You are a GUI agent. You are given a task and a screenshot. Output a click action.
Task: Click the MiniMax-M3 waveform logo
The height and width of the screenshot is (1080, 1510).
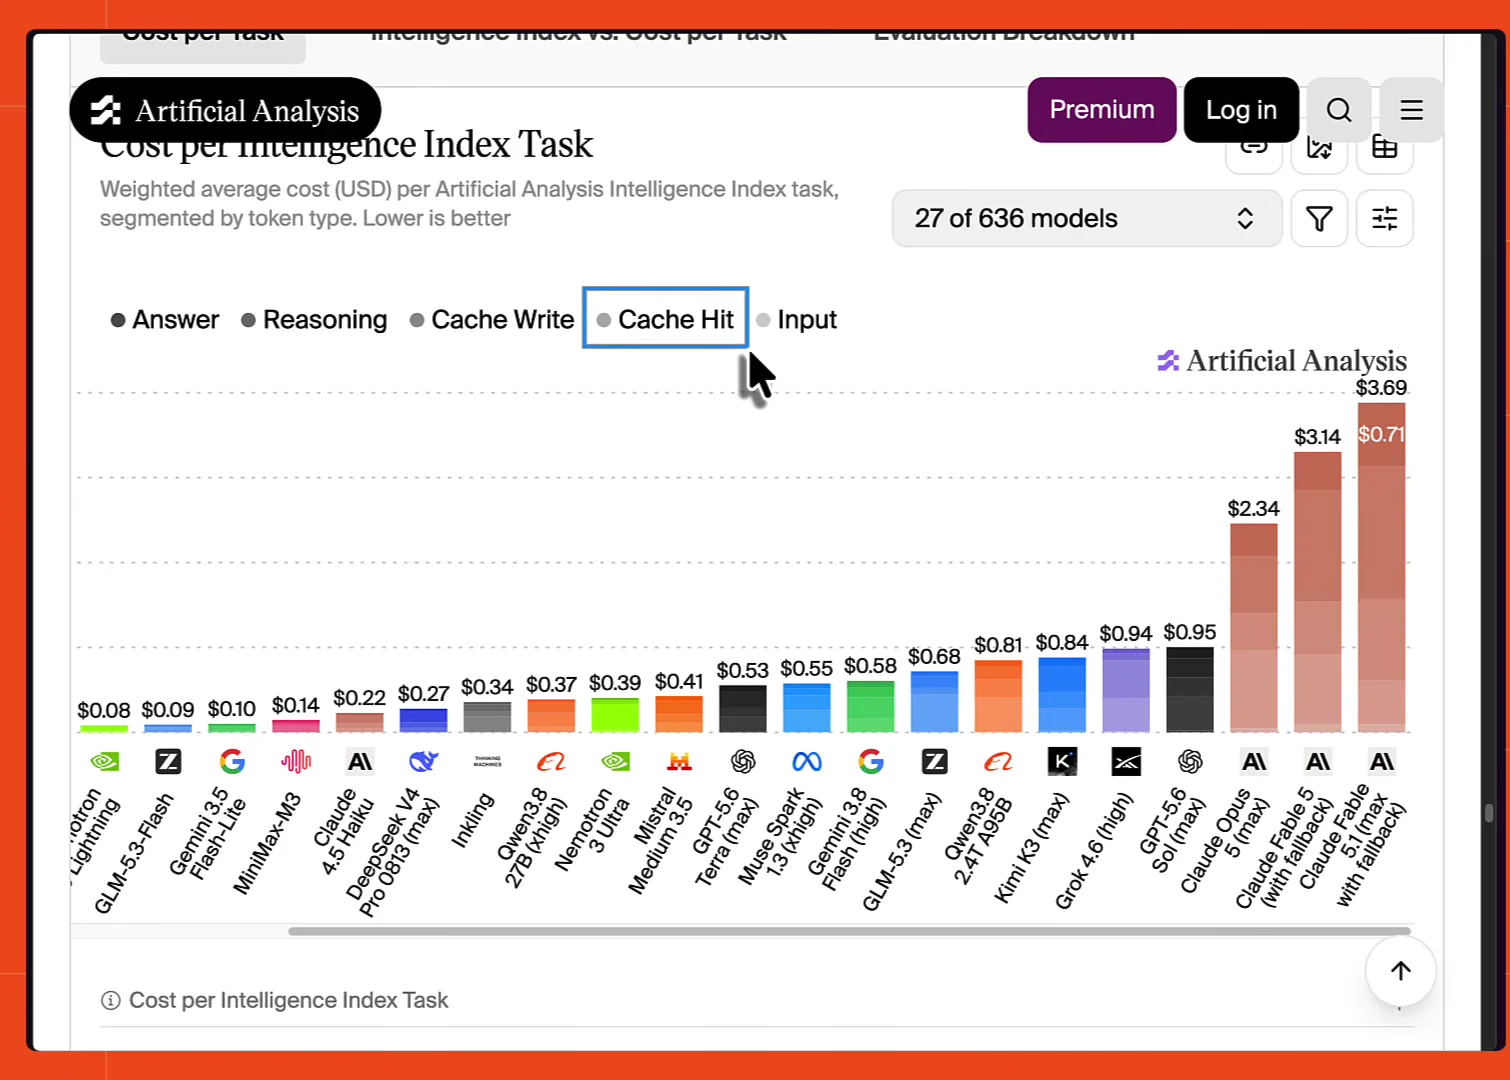point(296,762)
